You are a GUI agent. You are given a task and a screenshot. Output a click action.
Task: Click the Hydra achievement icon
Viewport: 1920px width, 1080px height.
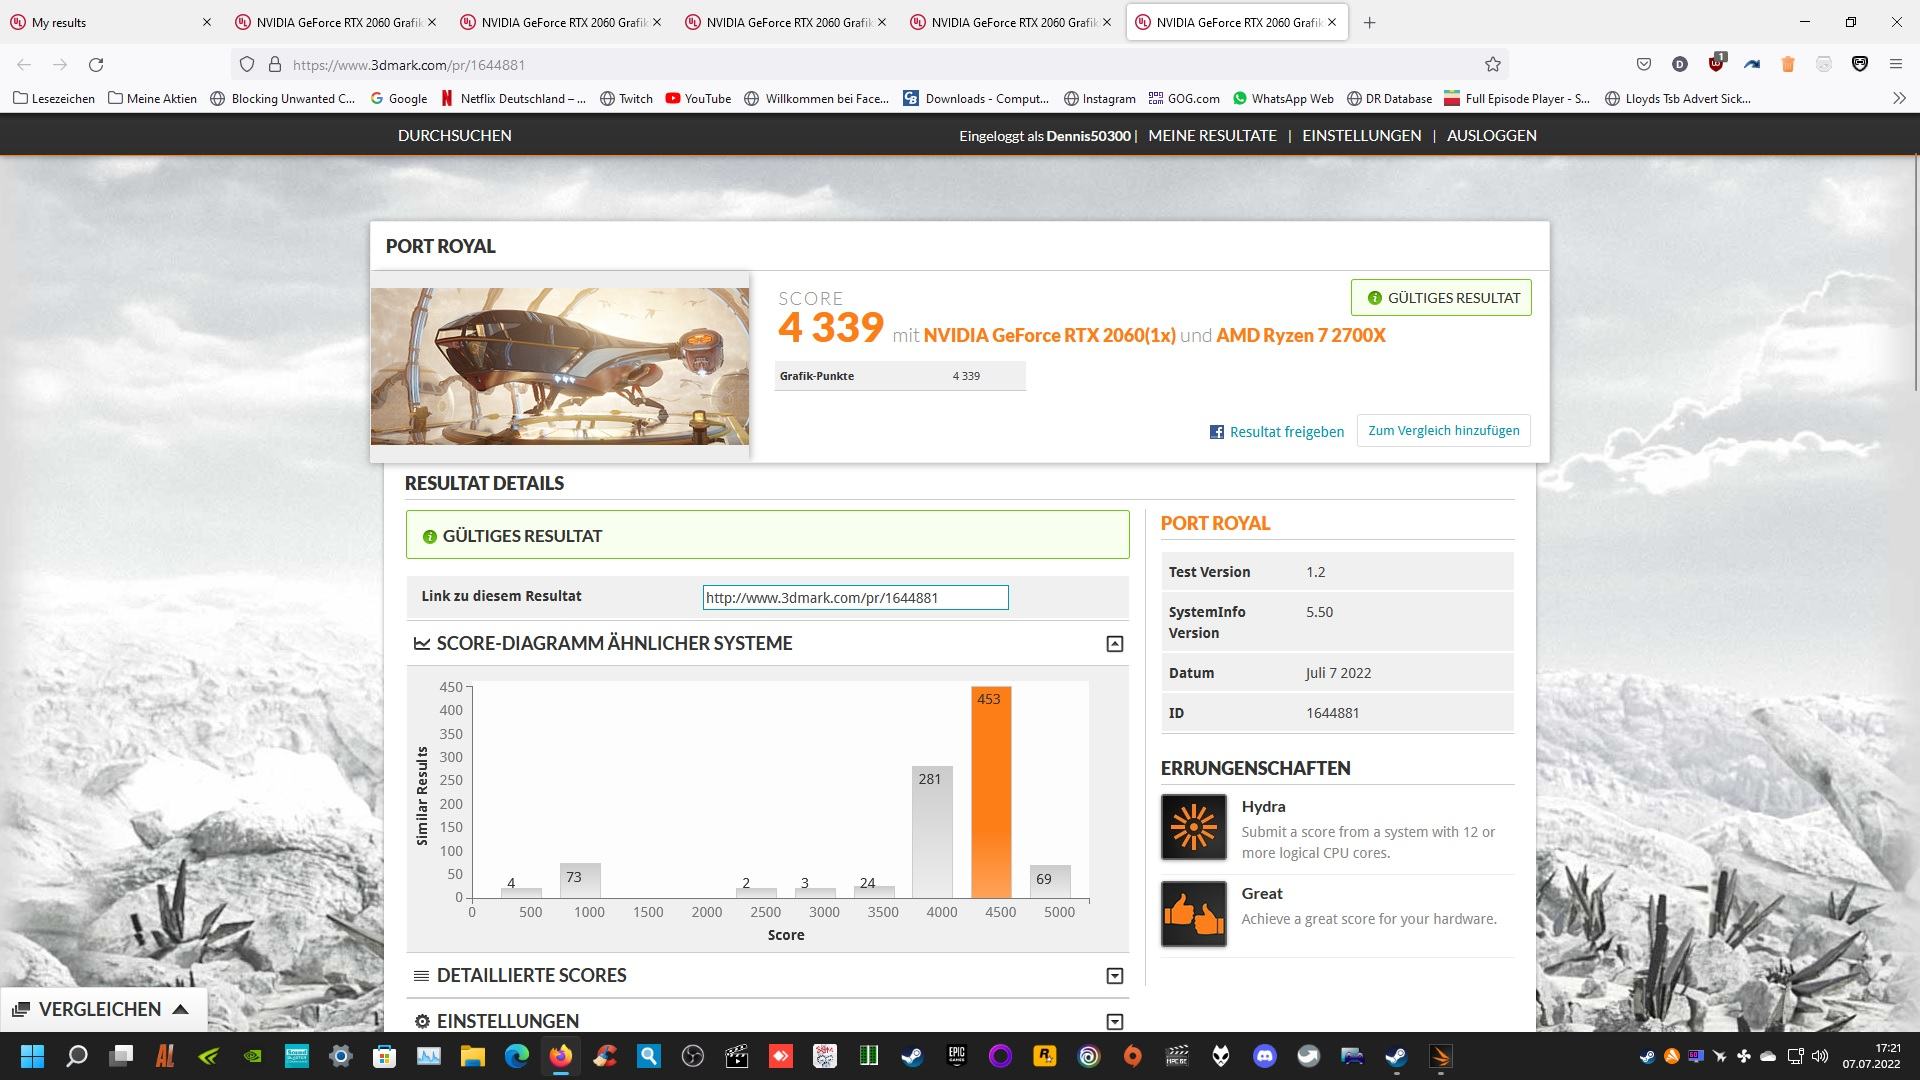click(x=1193, y=827)
